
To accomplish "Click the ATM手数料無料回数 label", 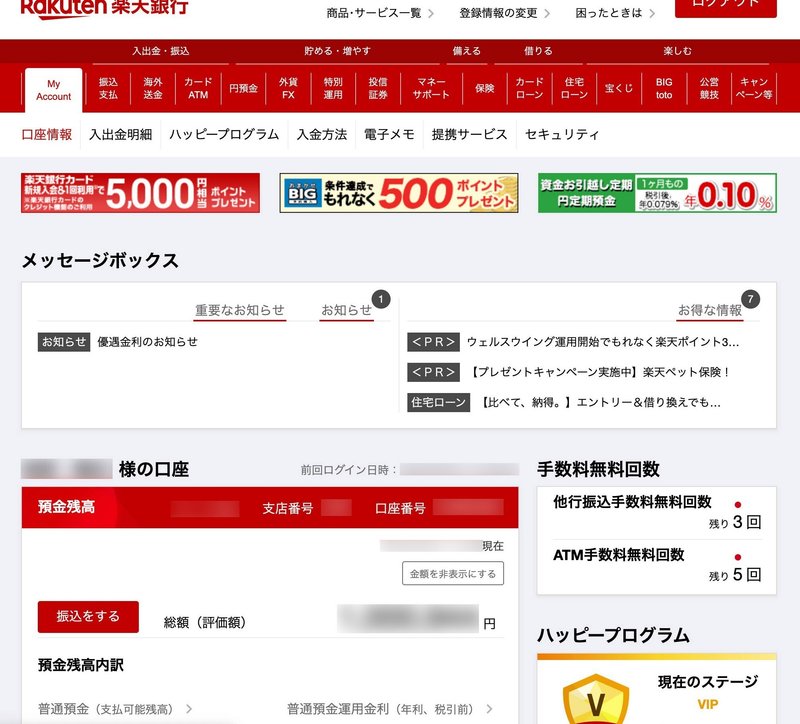I will tap(618, 555).
